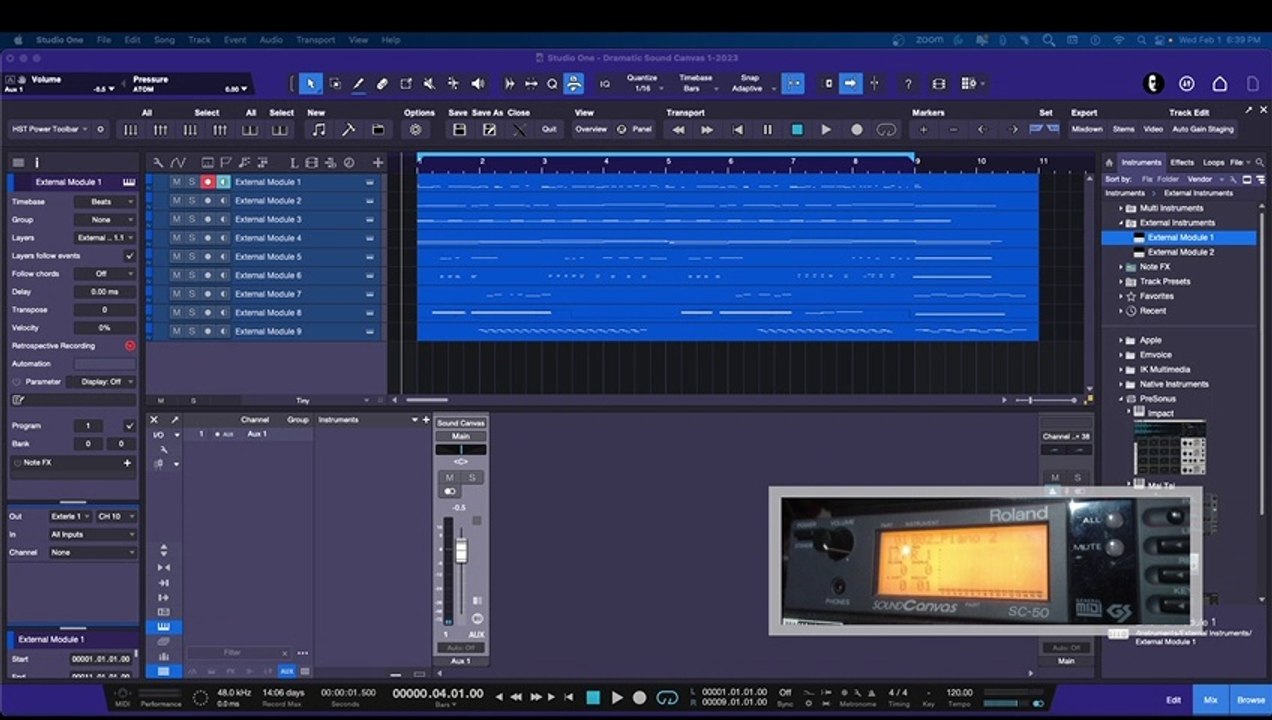Open the Quantize value dropdown

(644, 88)
